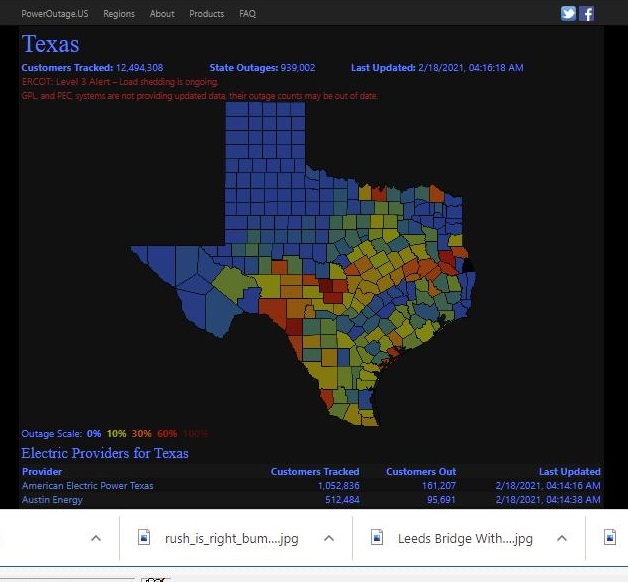Viewport: 628px width, 582px height.
Task: Click the Customers Out column header
Action: [421, 471]
